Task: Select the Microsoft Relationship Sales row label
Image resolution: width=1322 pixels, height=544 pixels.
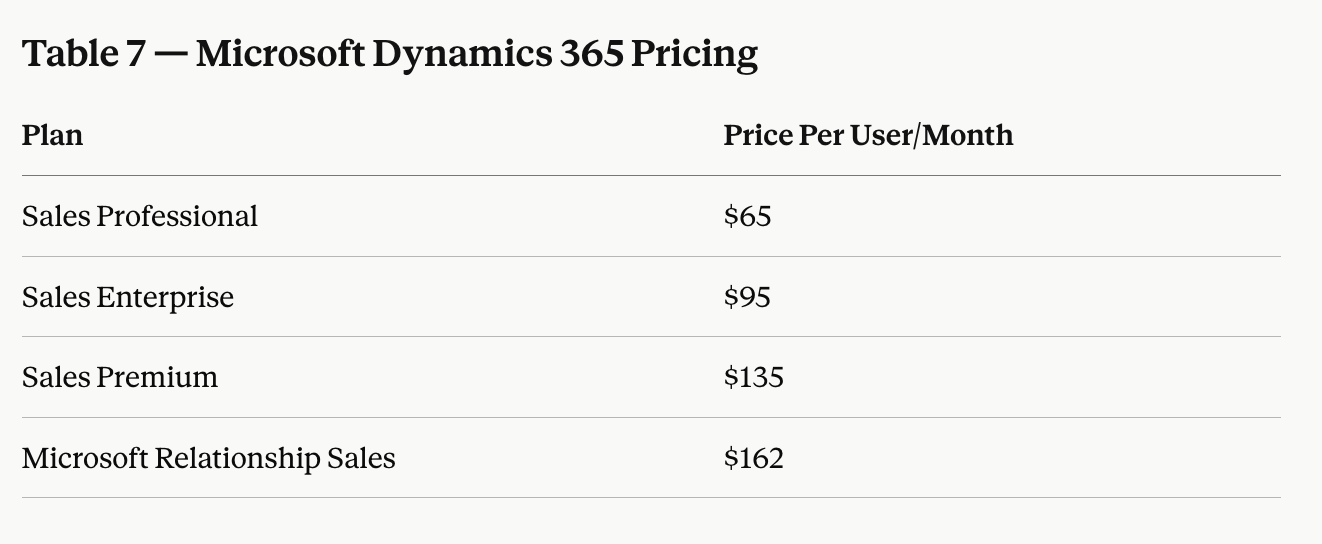Action: (x=209, y=458)
